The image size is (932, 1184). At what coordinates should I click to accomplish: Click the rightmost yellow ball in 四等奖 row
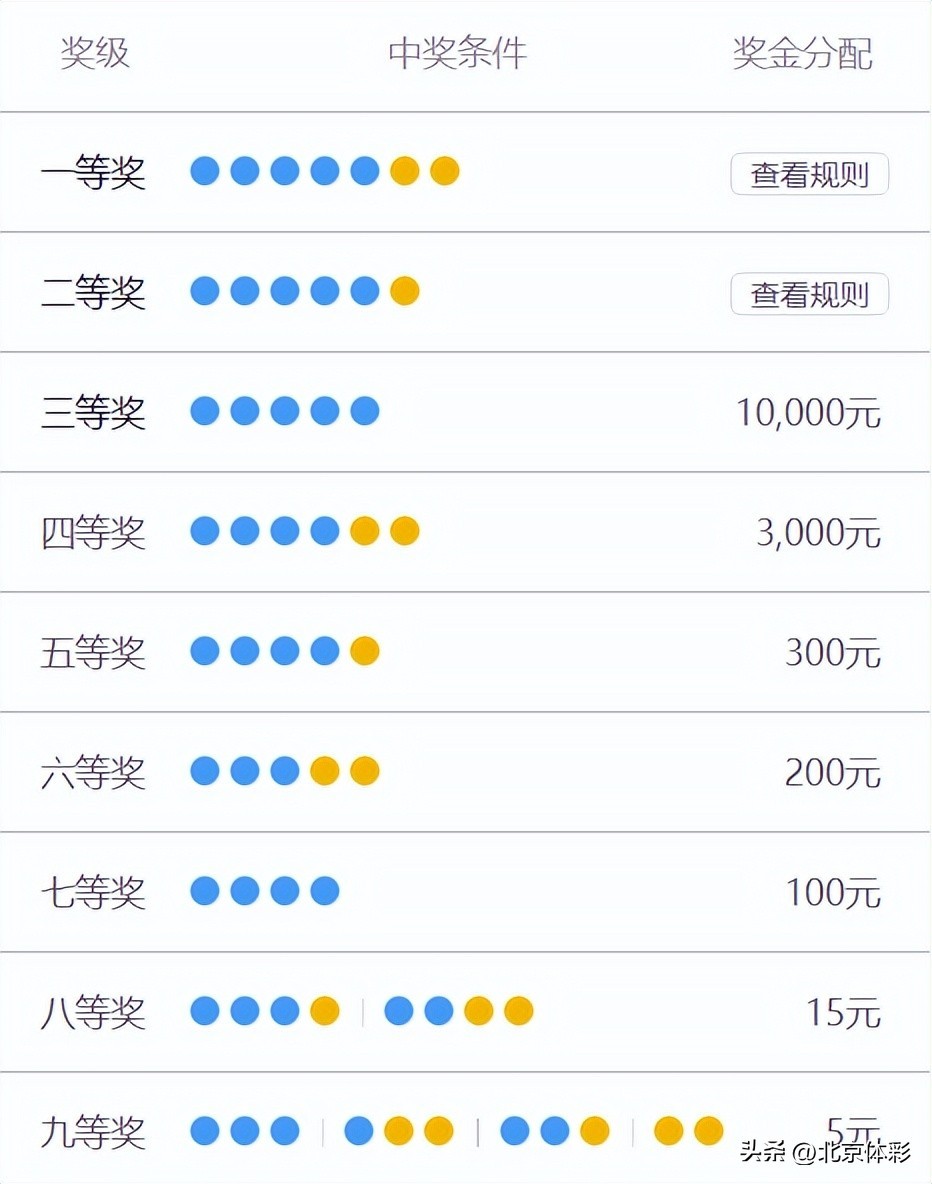click(x=404, y=531)
